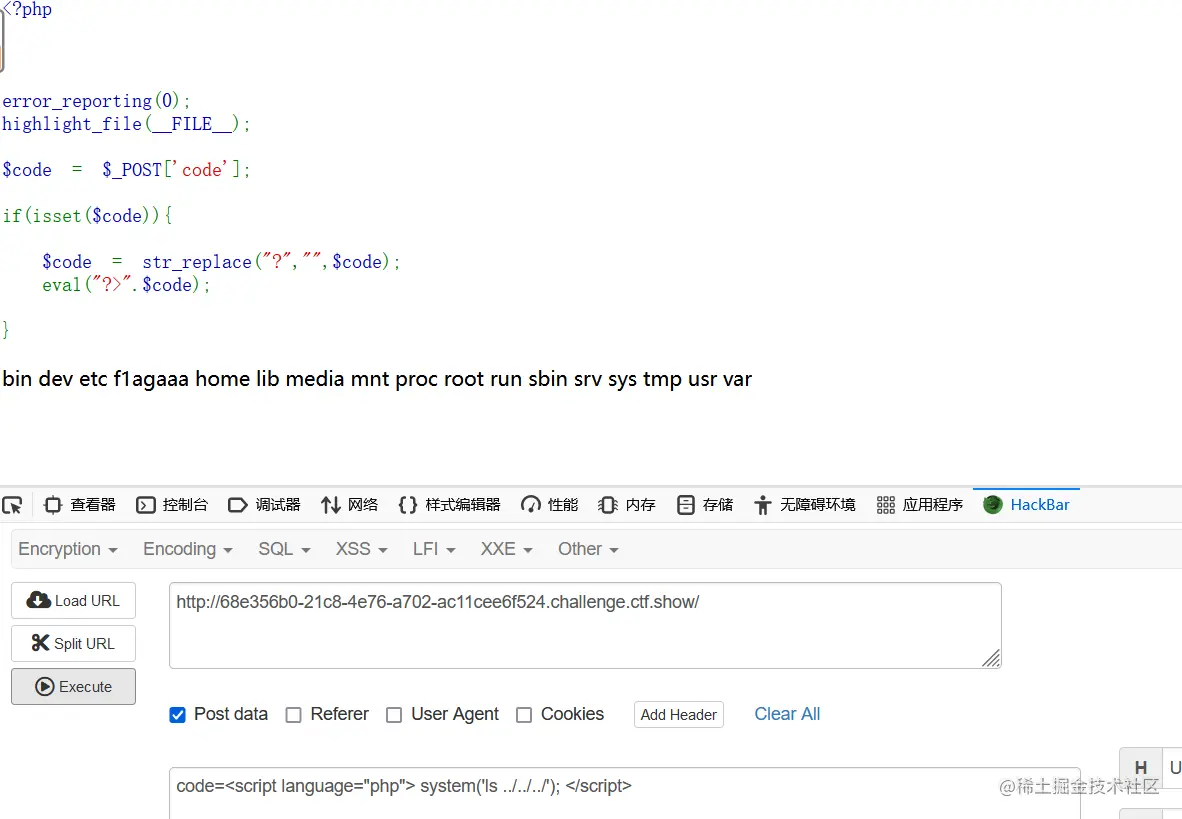This screenshot has width=1182, height=819.
Task: Click the H button beside post data
Action: coord(1141,768)
